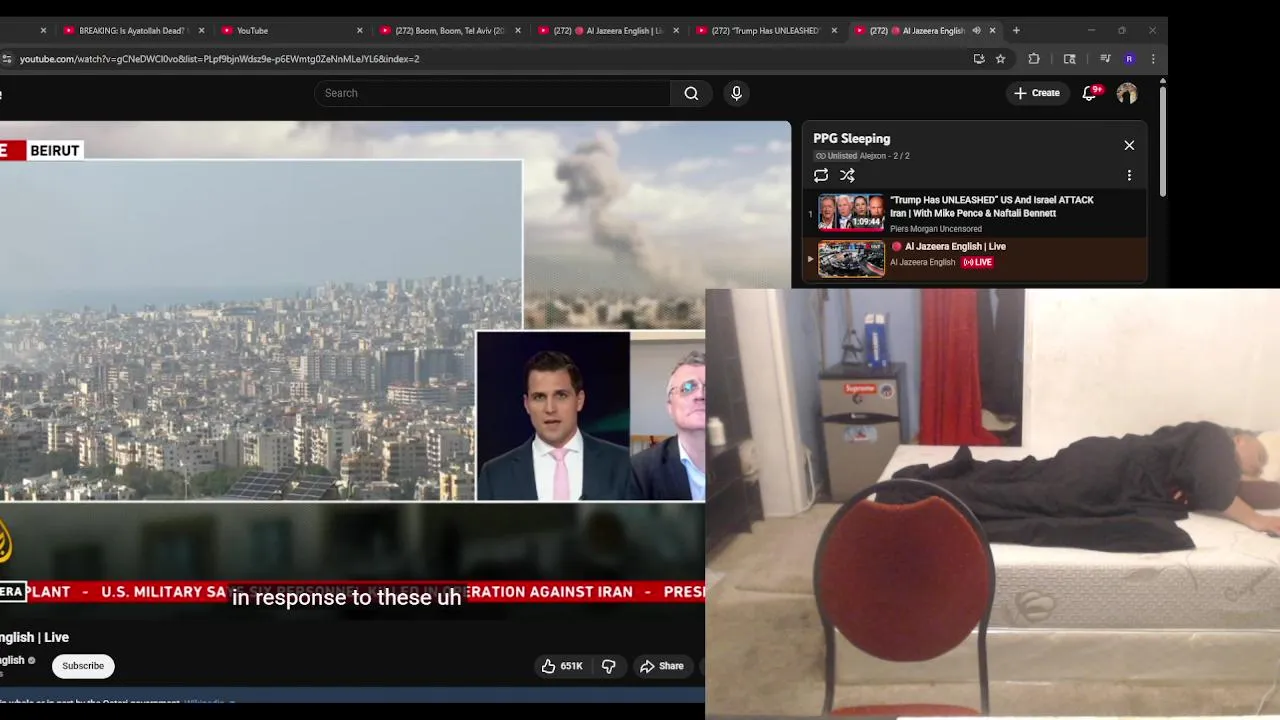This screenshot has height=720, width=1280.
Task: Close the 'Boom, Boom, Tel Aviv' tab
Action: click(x=518, y=31)
